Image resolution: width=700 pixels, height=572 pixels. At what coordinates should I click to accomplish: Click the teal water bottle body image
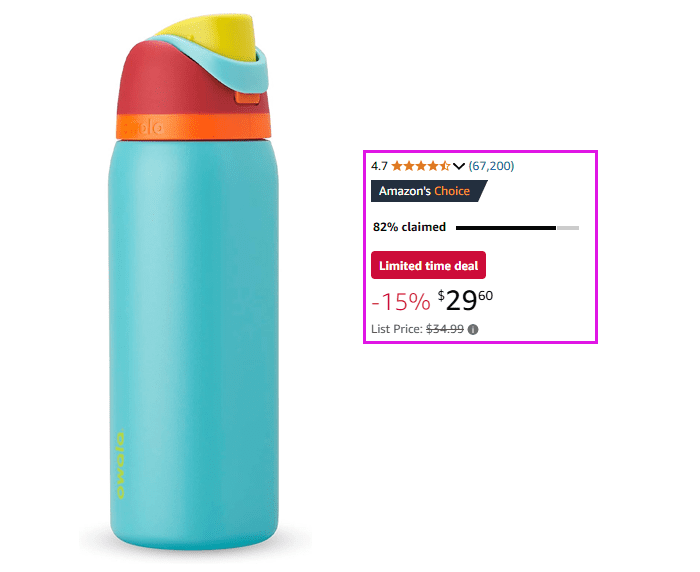(x=193, y=344)
